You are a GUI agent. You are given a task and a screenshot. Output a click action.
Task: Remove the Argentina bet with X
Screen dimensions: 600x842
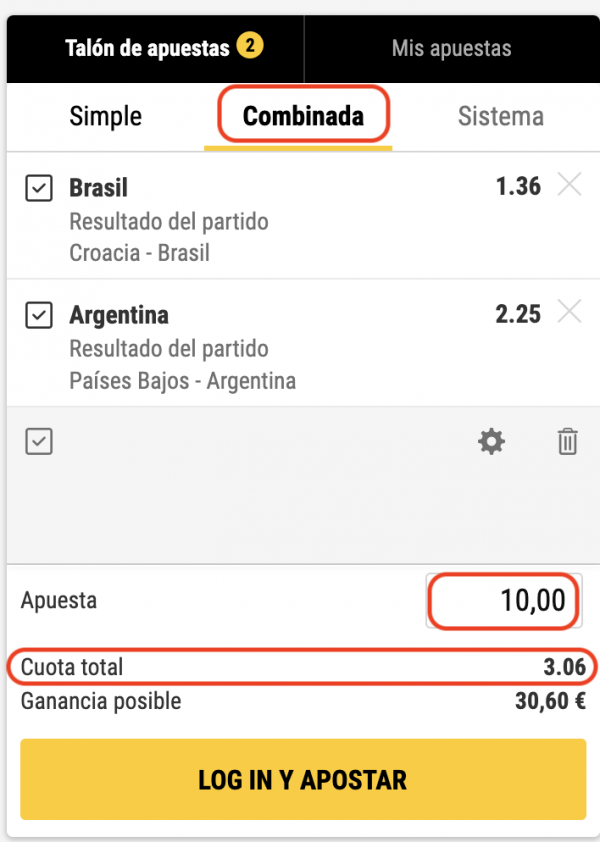click(x=569, y=312)
